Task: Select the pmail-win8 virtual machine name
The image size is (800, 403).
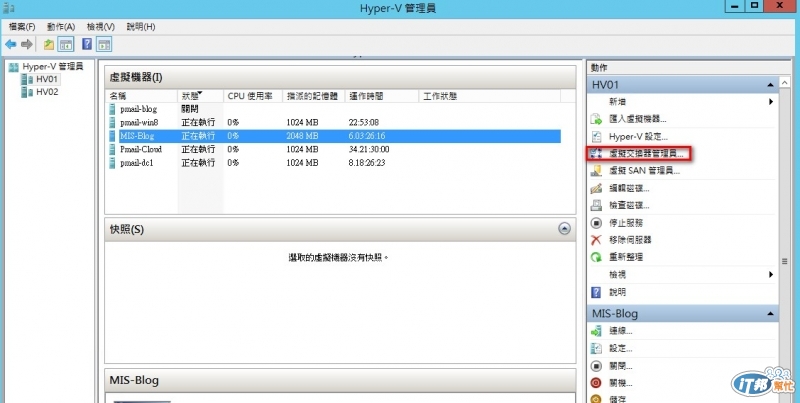Action: click(x=139, y=122)
